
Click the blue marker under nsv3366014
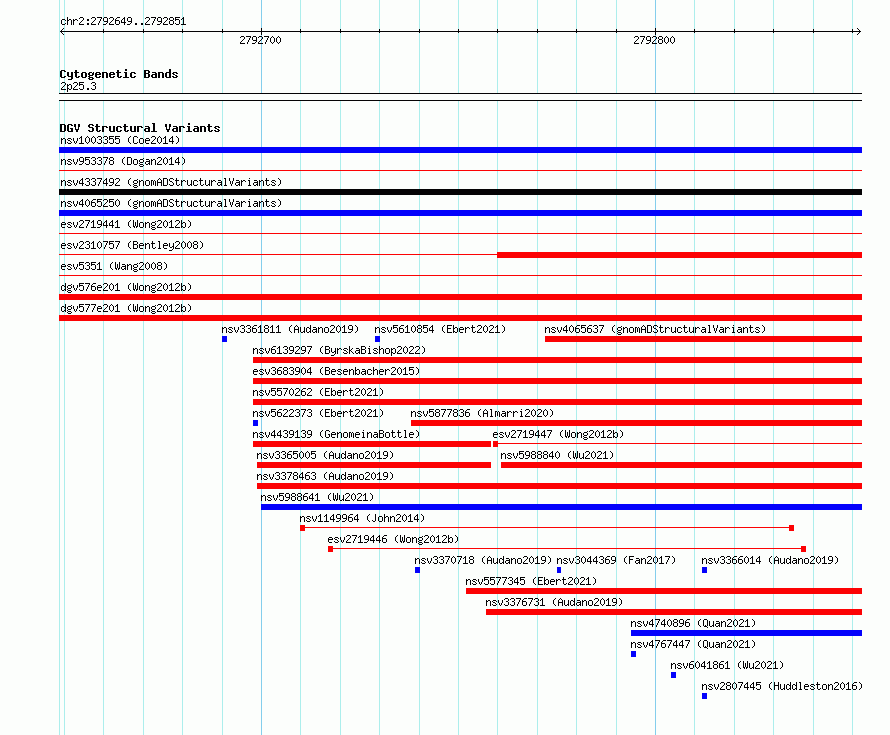point(704,570)
